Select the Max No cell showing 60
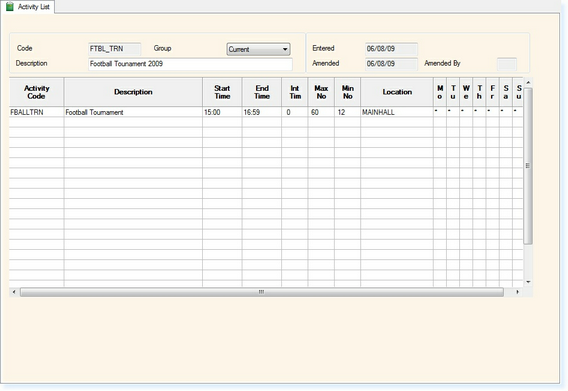Image resolution: width=568 pixels, height=391 pixels. pos(321,112)
